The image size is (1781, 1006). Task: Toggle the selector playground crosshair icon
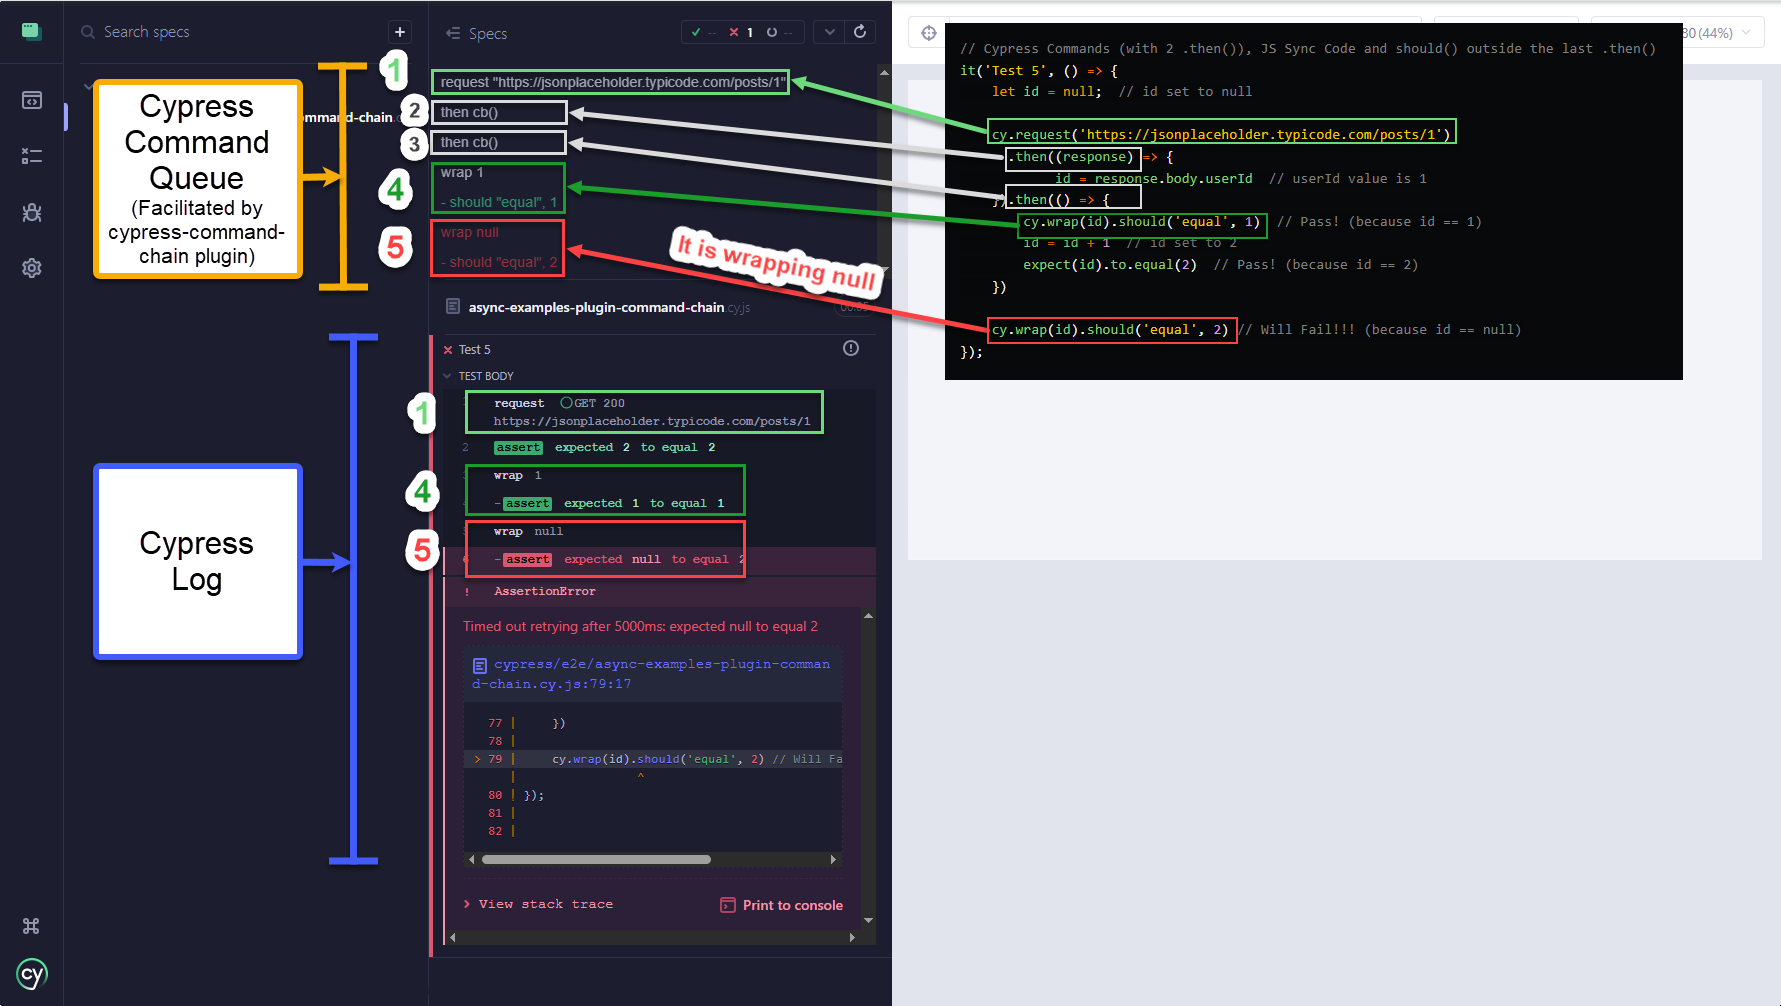(x=929, y=33)
